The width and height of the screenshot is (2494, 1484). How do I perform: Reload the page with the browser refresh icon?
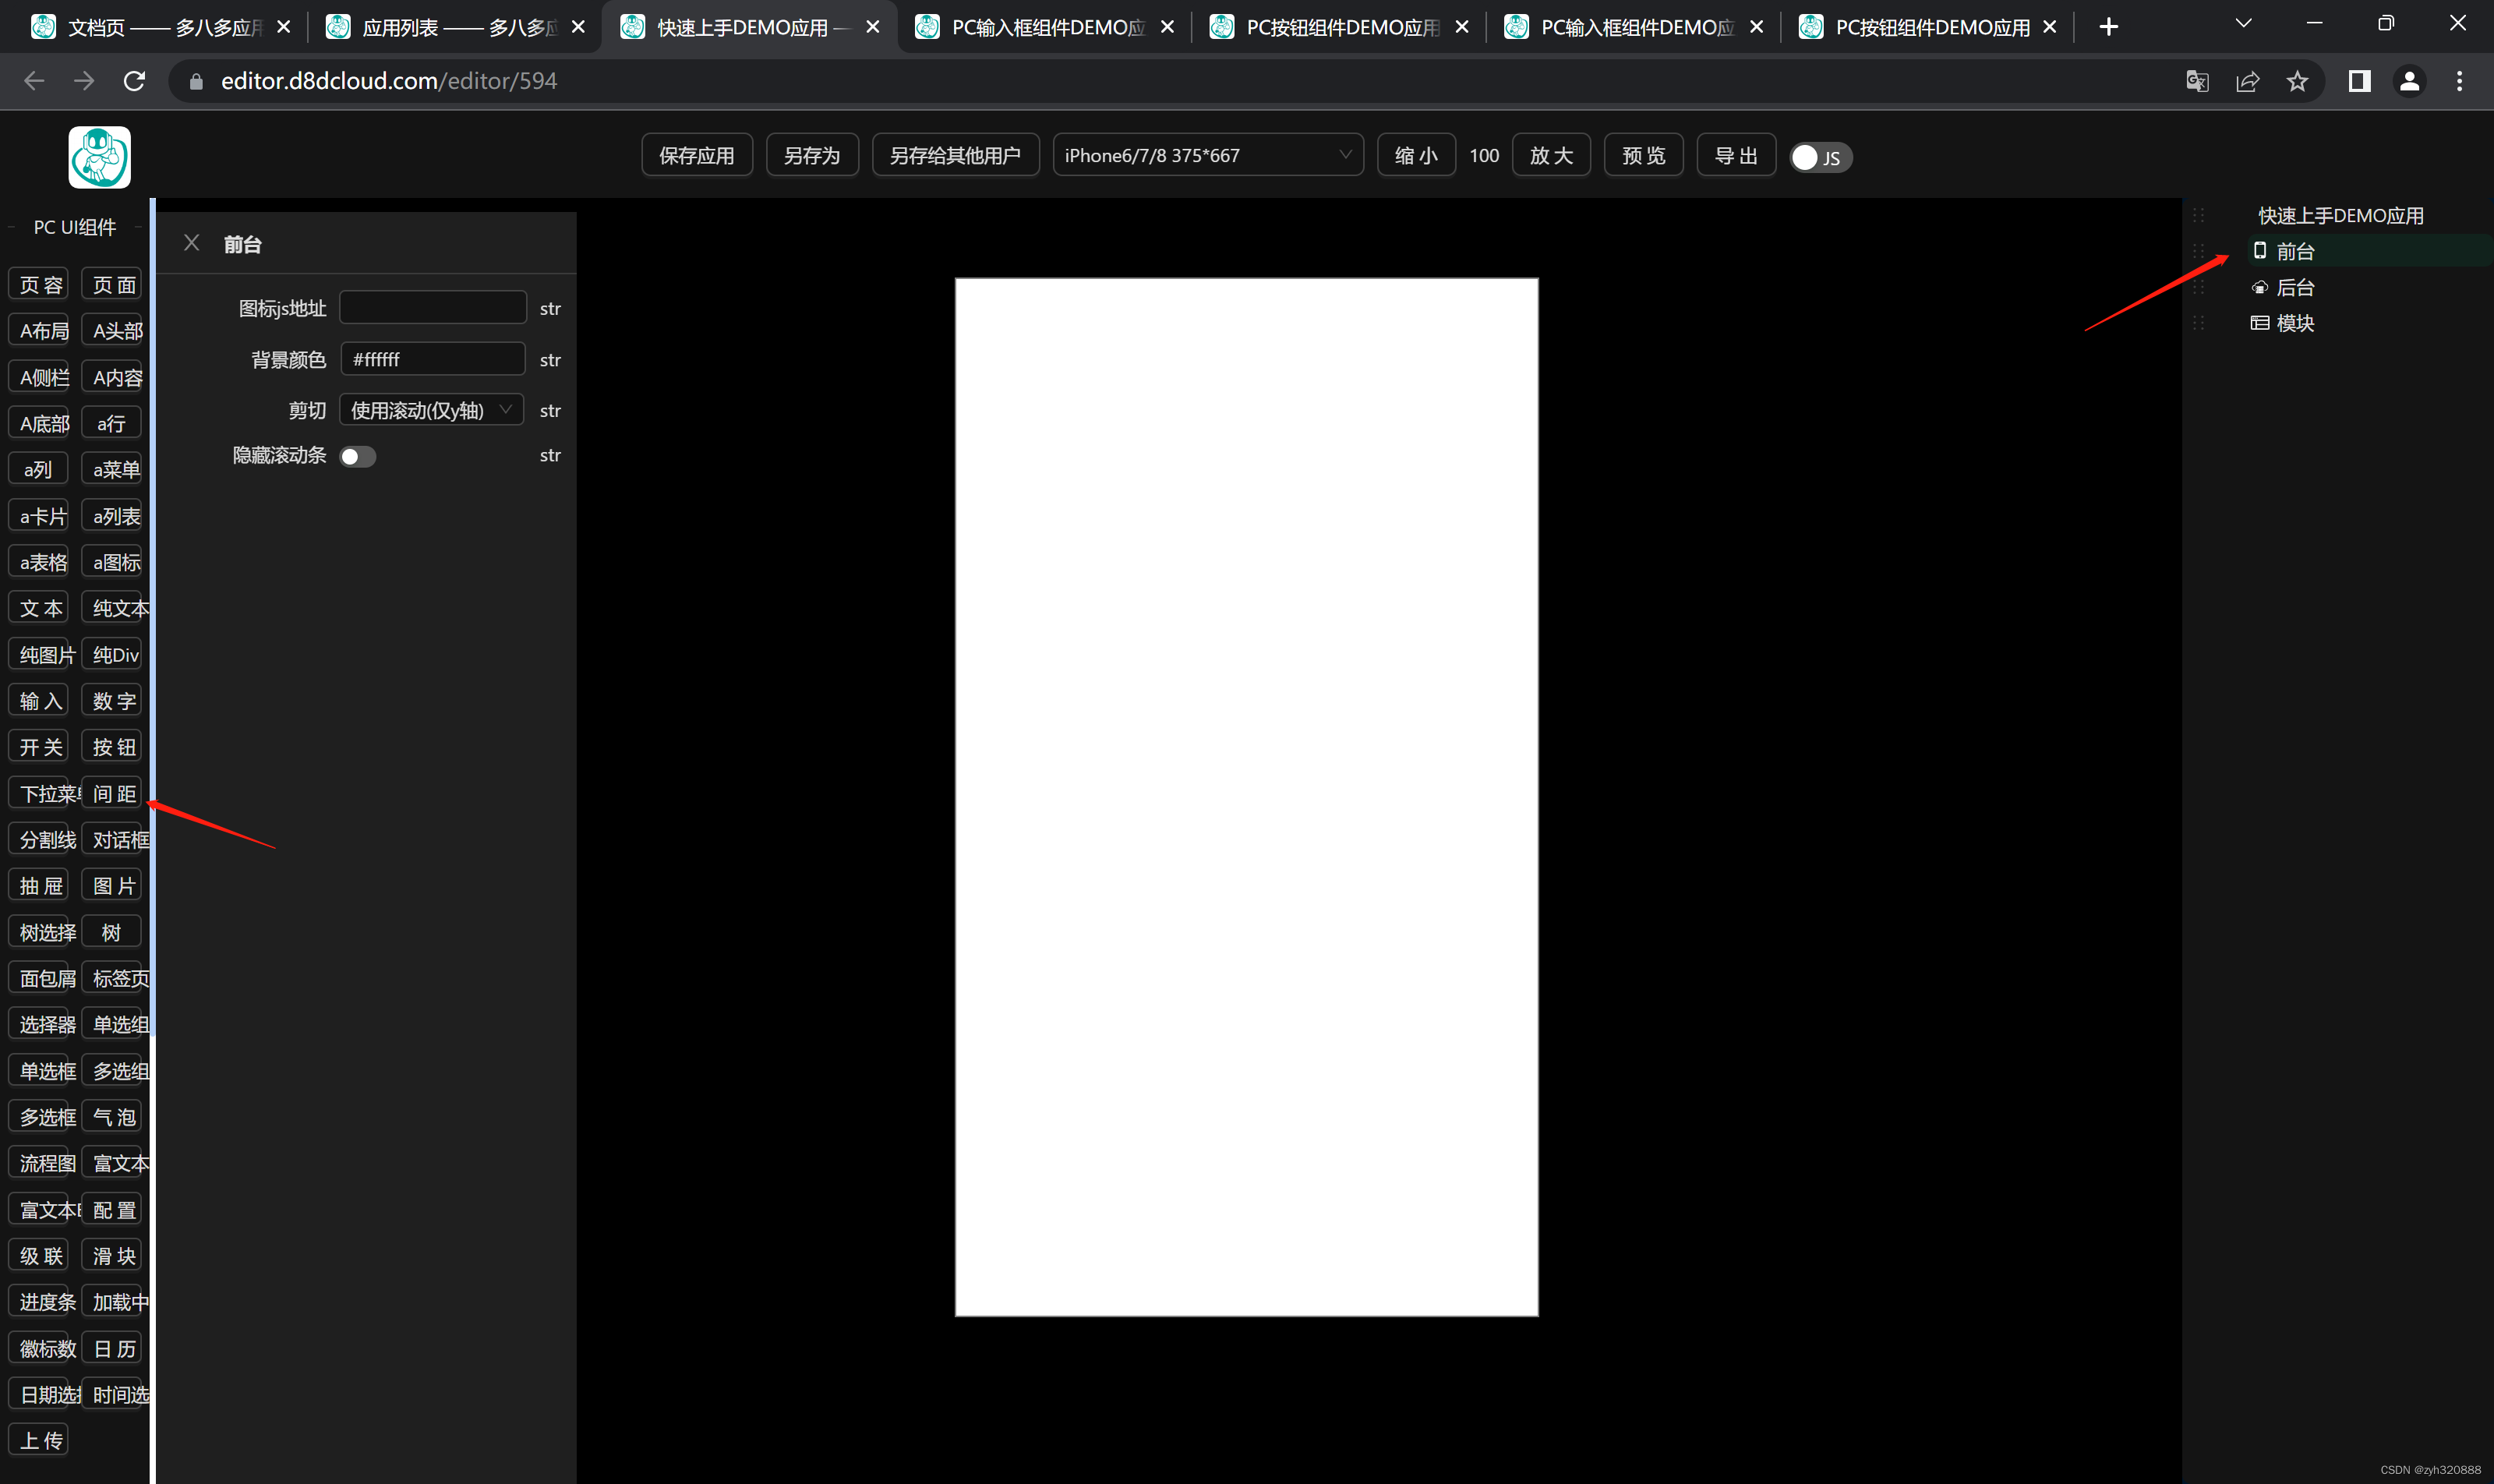pos(134,81)
